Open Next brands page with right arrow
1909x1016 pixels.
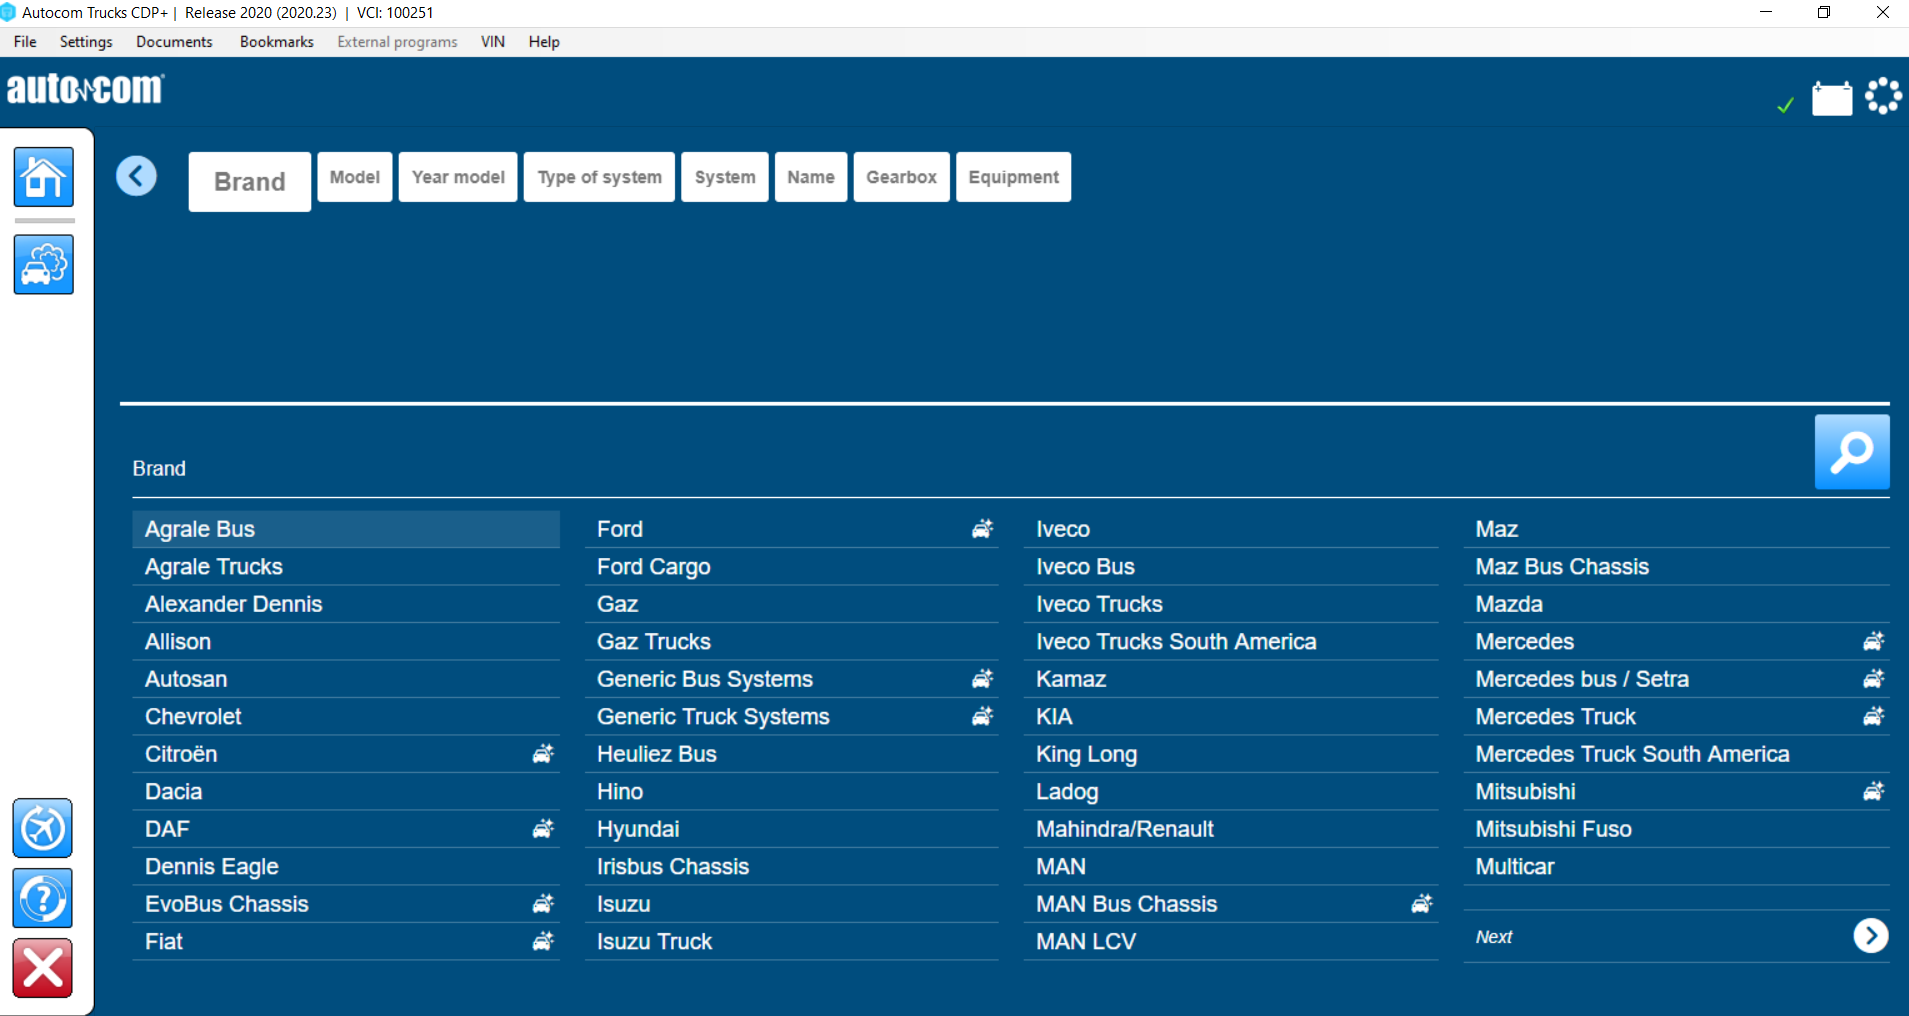(1870, 935)
